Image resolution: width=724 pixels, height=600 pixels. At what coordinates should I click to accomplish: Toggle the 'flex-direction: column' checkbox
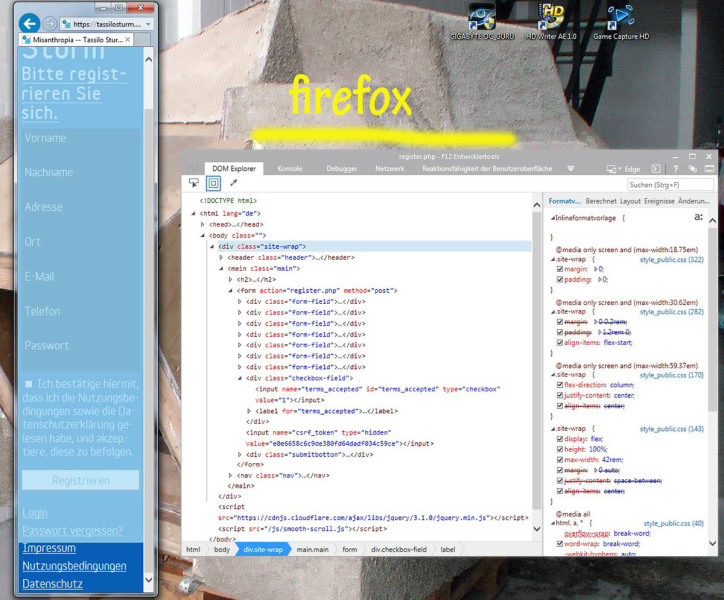tap(560, 385)
